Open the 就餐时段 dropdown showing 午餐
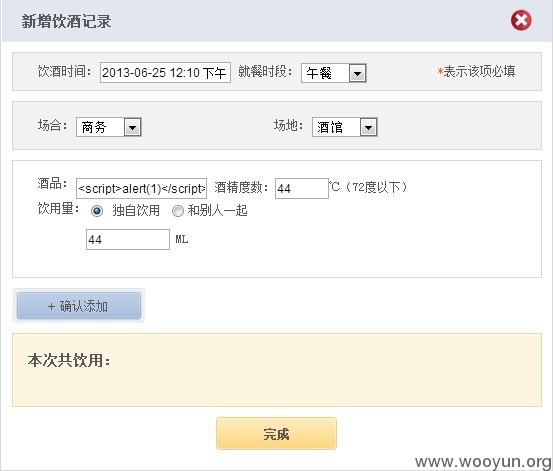This screenshot has height=471, width=553. click(334, 73)
